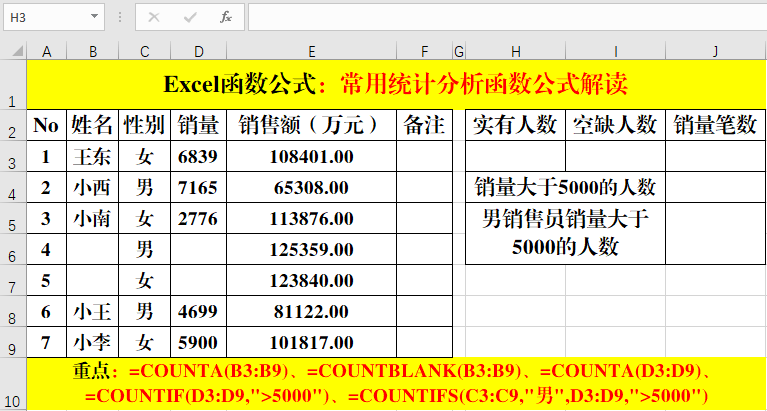Click the '销售额（万元）' header cell
Viewport: 767px width, 411px height.
coord(312,125)
